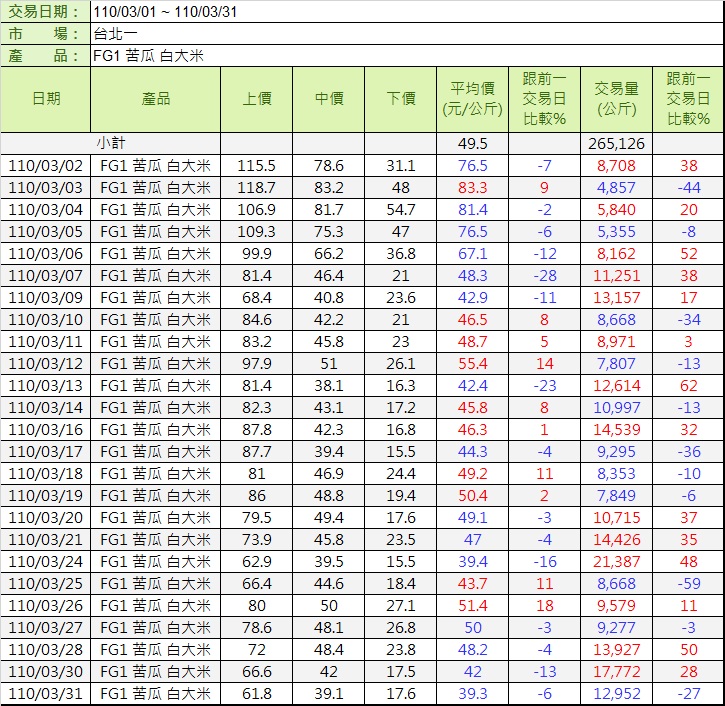
Task: Select the average price 83.3
Action: pos(472,188)
